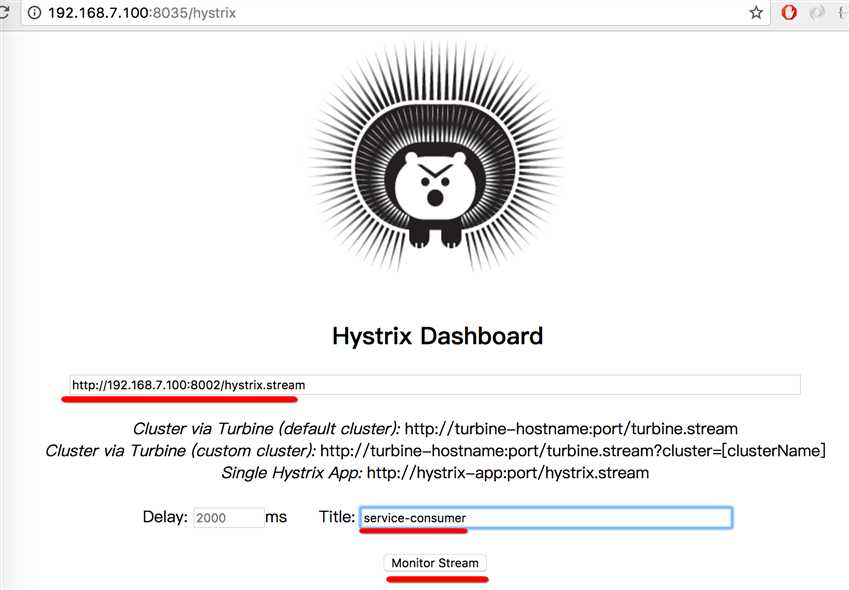The image size is (849, 590).
Task: Click the gray extension icon beside Opera
Action: pos(817,12)
